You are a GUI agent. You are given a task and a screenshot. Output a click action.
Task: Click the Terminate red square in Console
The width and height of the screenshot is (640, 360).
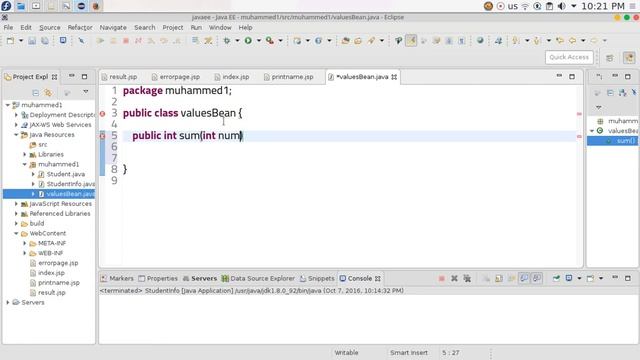[442, 278]
